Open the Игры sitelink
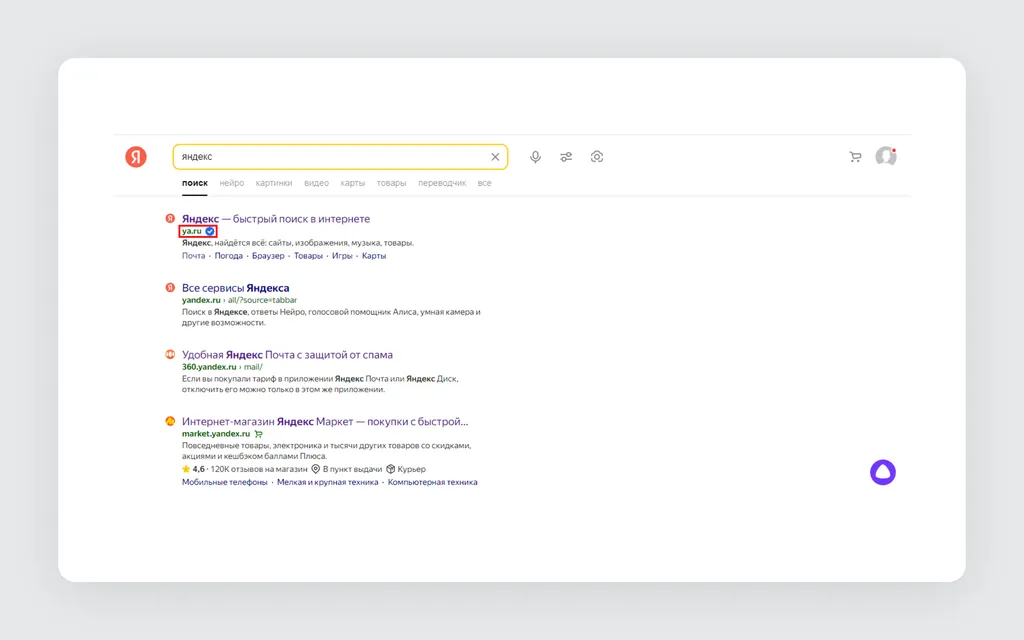Image resolution: width=1024 pixels, height=640 pixels. pyautogui.click(x=342, y=256)
